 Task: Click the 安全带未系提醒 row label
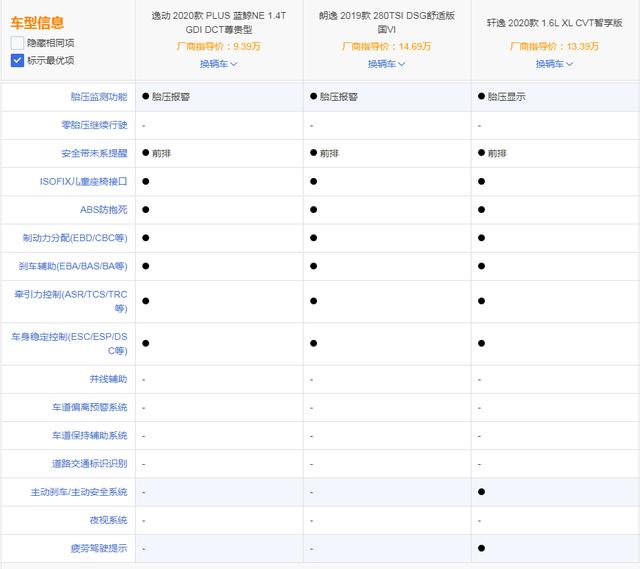click(x=94, y=153)
